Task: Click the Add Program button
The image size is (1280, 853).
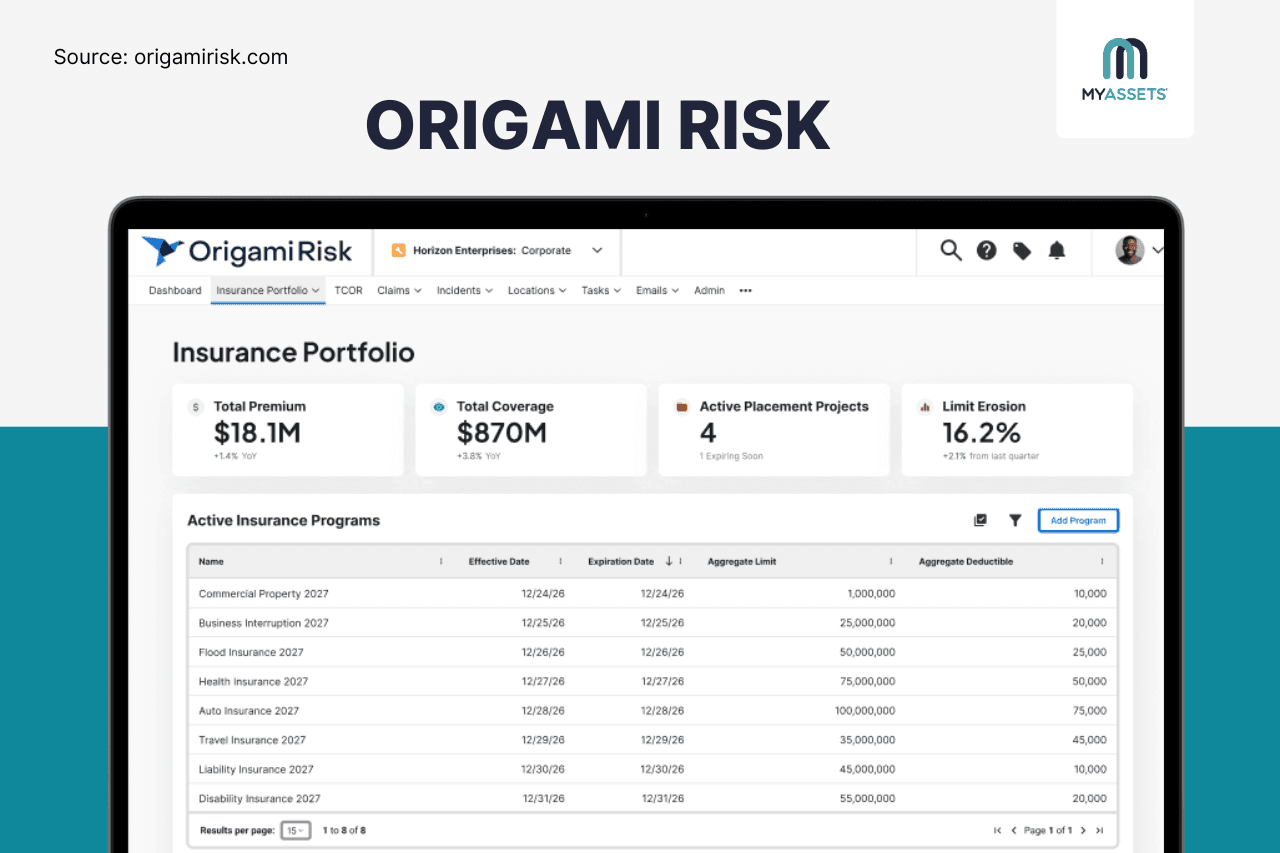Action: [x=1078, y=520]
